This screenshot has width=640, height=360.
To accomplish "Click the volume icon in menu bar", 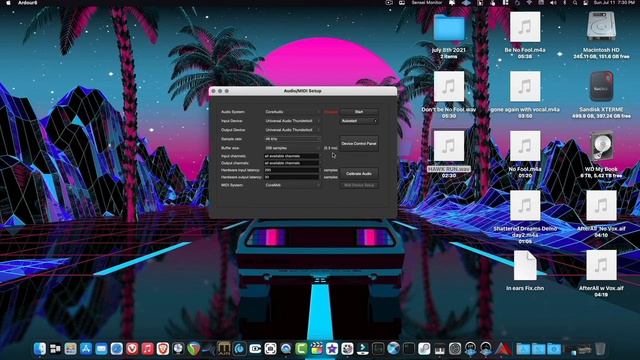I will 553,3.
